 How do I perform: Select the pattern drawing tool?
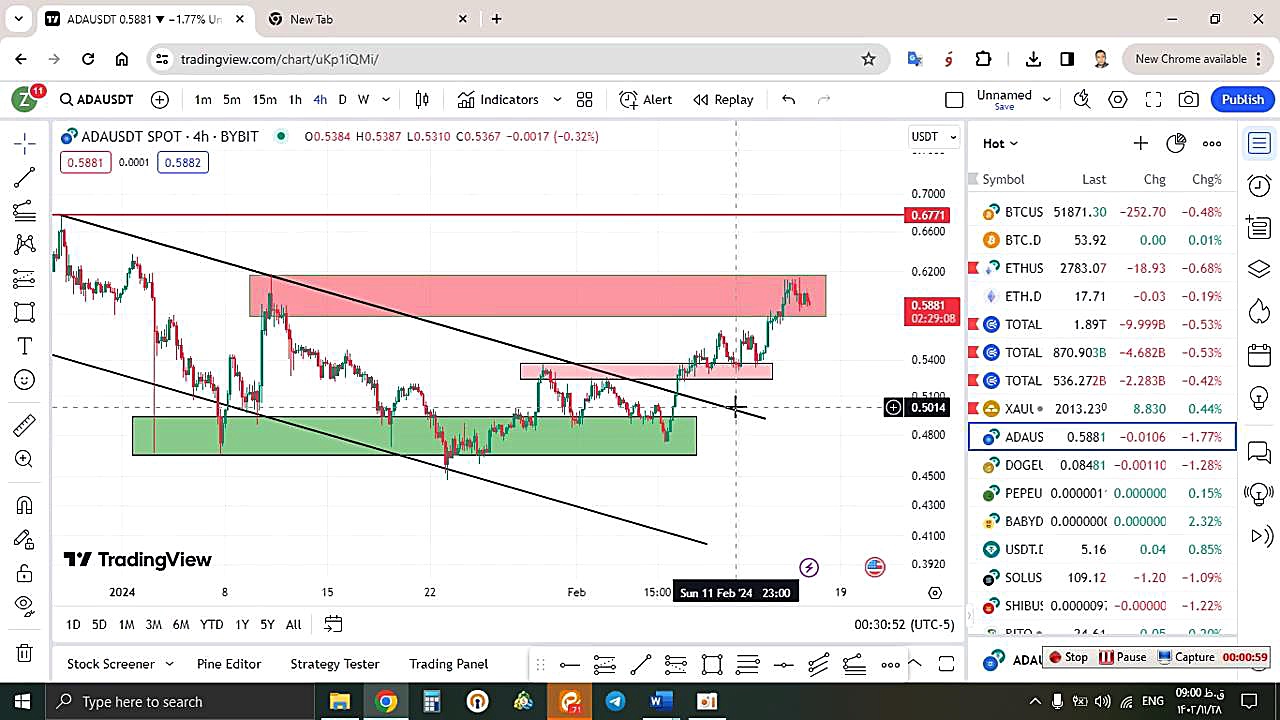(x=25, y=244)
